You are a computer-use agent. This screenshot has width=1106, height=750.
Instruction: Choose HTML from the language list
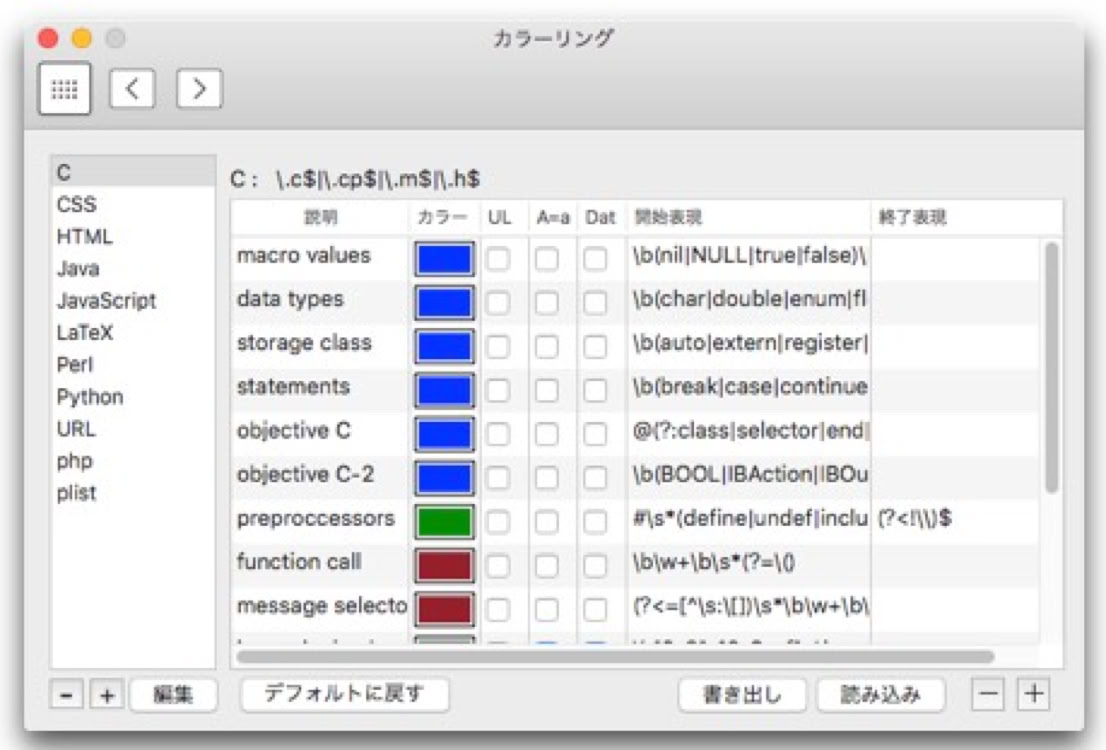coord(85,237)
